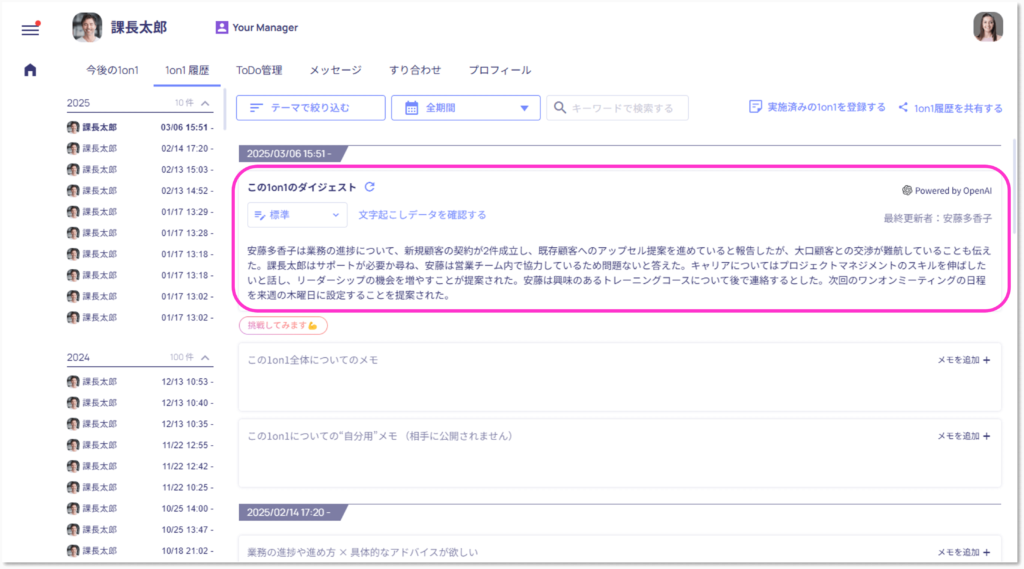This screenshot has width=1024, height=569.
Task: Focus the keyword search field
Action: click(x=617, y=108)
